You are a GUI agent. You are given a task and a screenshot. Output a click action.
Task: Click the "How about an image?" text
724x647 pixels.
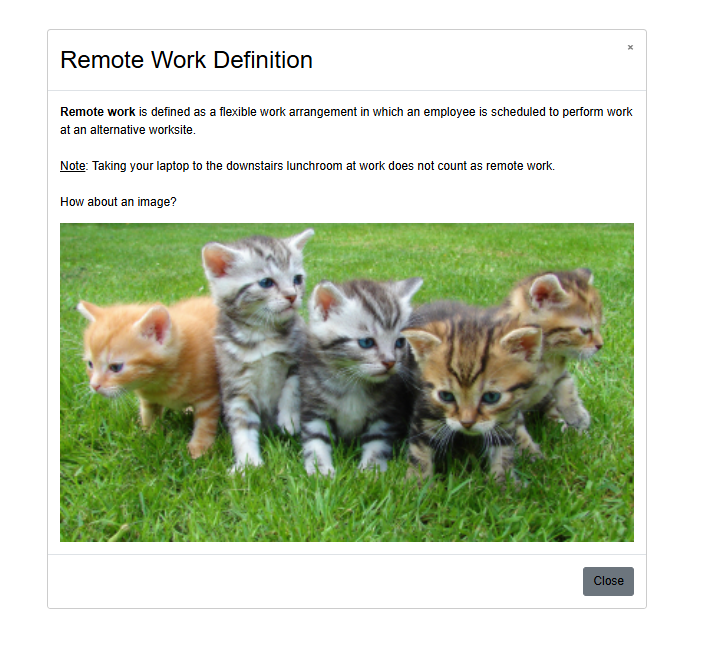coord(118,202)
